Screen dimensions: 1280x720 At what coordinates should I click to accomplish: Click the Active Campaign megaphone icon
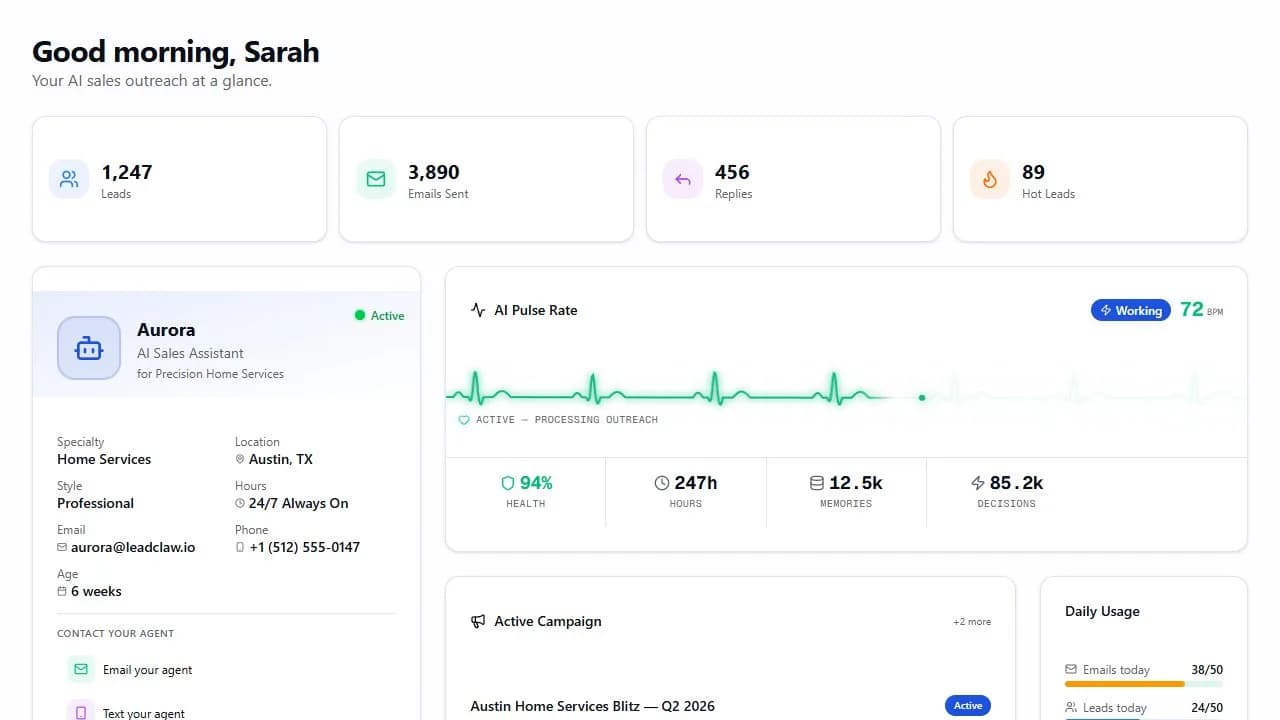point(478,621)
